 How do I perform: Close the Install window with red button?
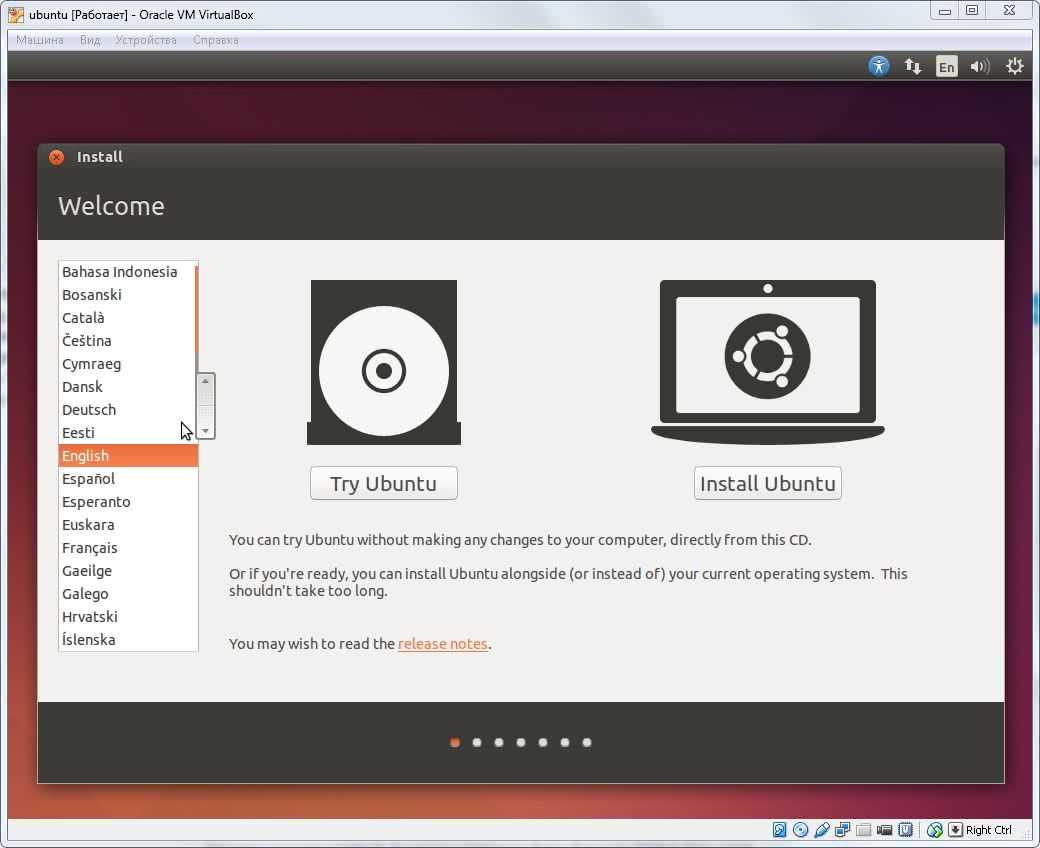pos(57,157)
